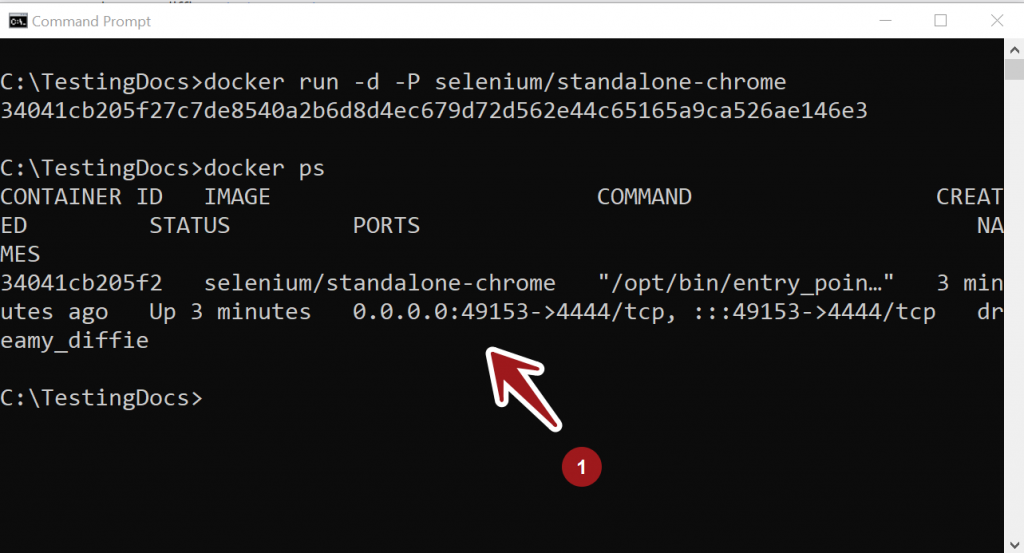
Task: Click the Command Prompt title text
Action: tap(91, 22)
